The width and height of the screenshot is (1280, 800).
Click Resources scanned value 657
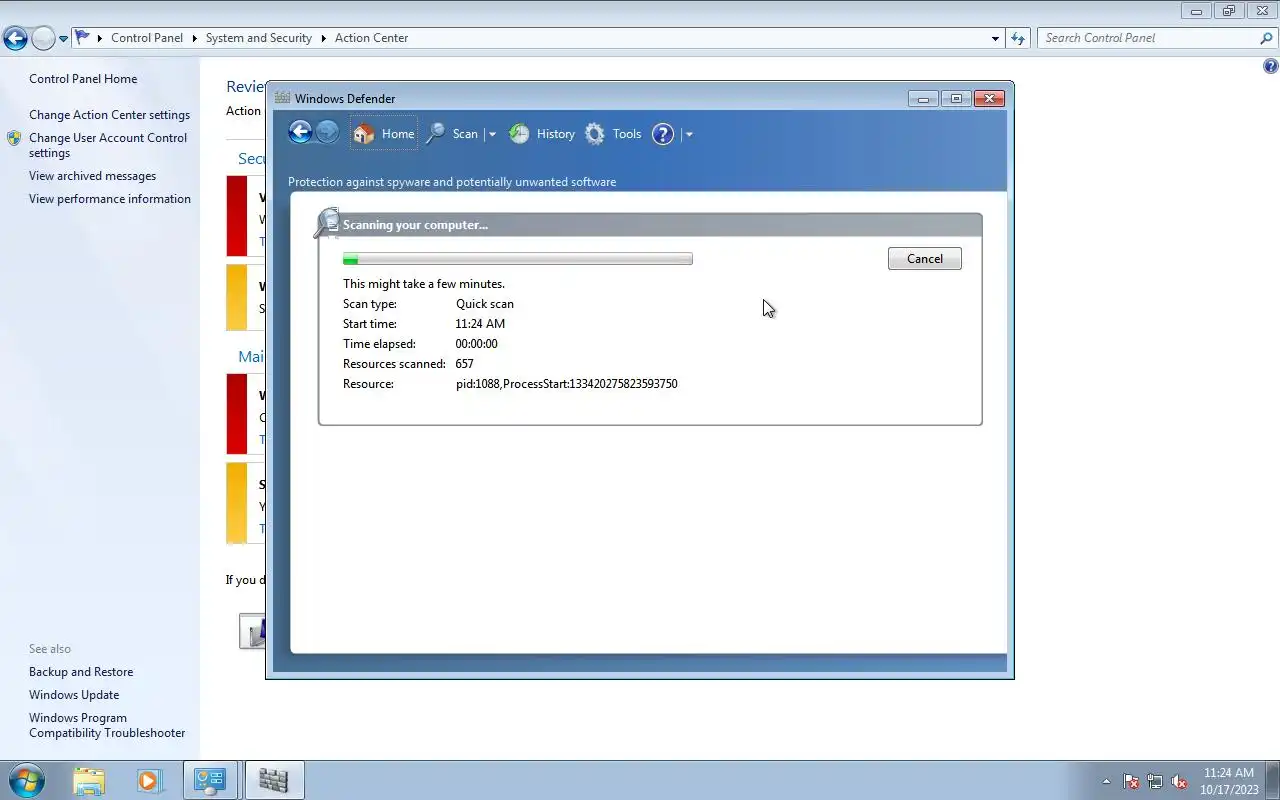coord(464,364)
